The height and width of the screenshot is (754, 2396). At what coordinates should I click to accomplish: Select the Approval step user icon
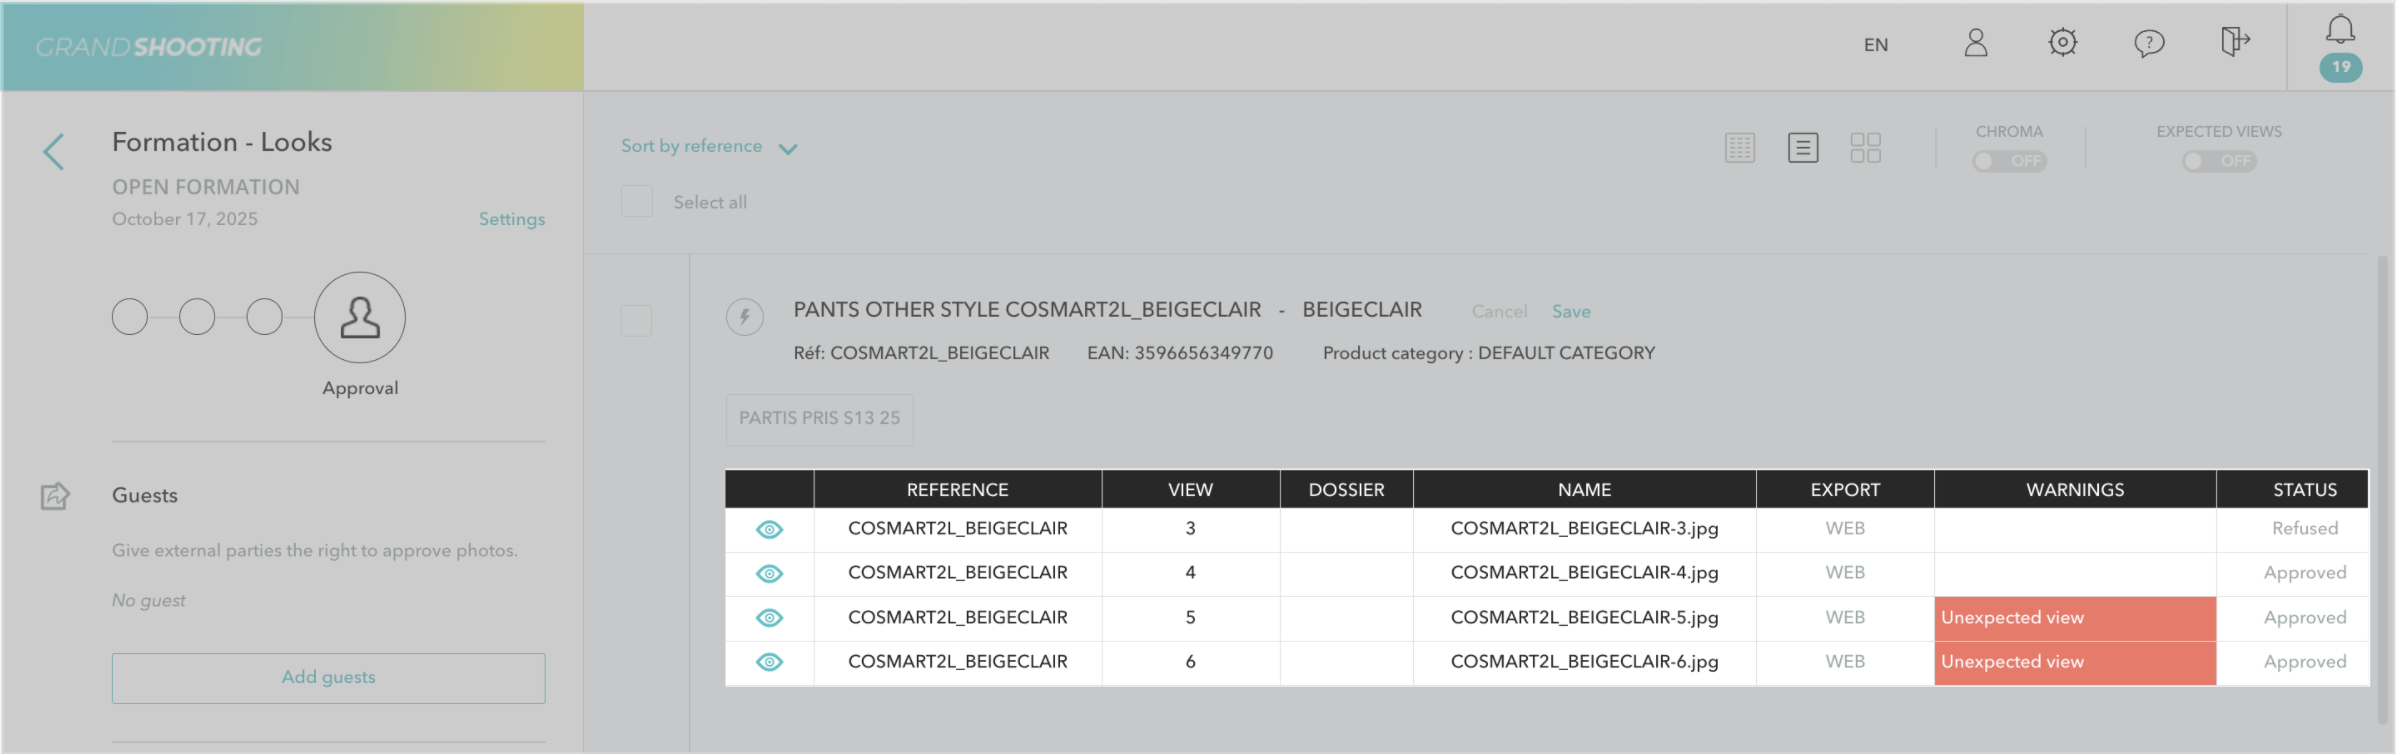[x=360, y=317]
